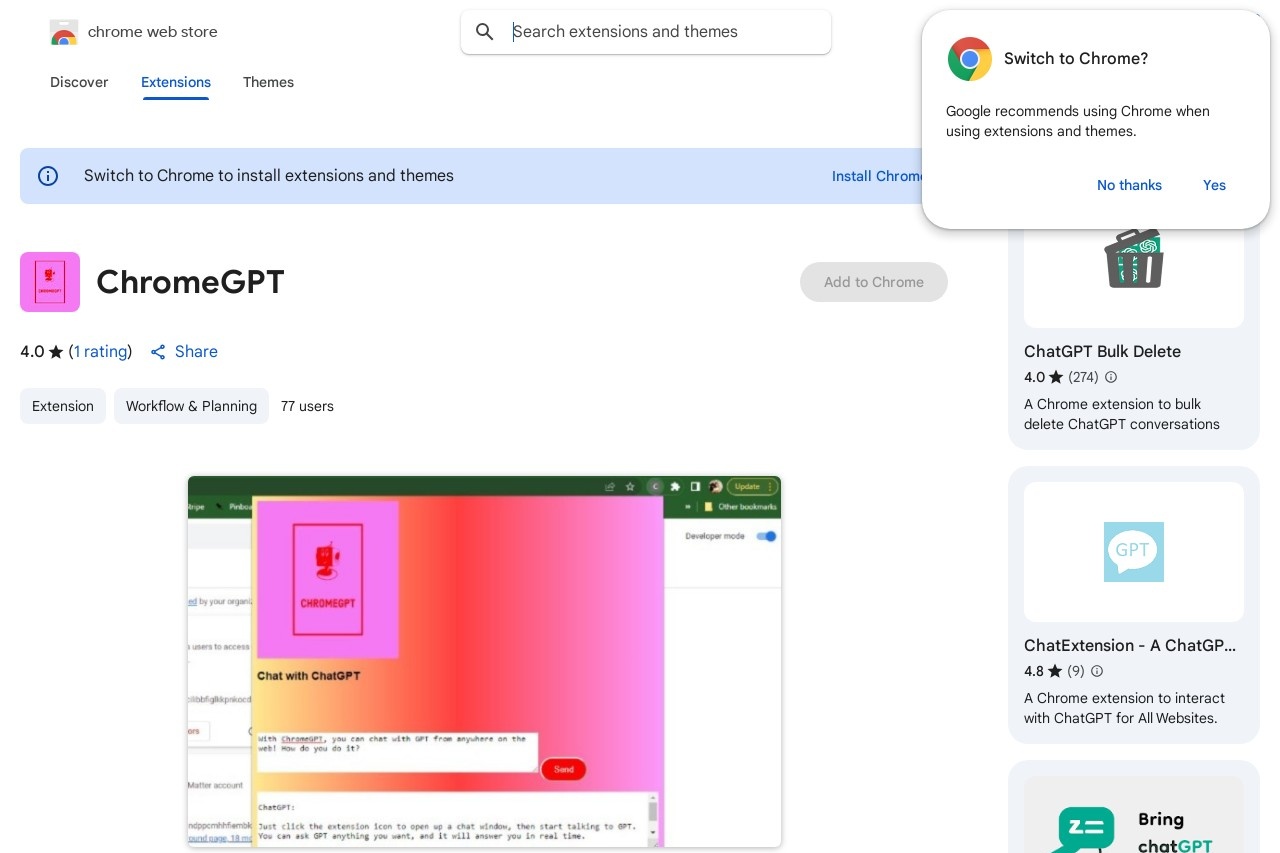1280x853 pixels.
Task: Click the greyed Add to Chrome button
Action: pyautogui.click(x=874, y=282)
